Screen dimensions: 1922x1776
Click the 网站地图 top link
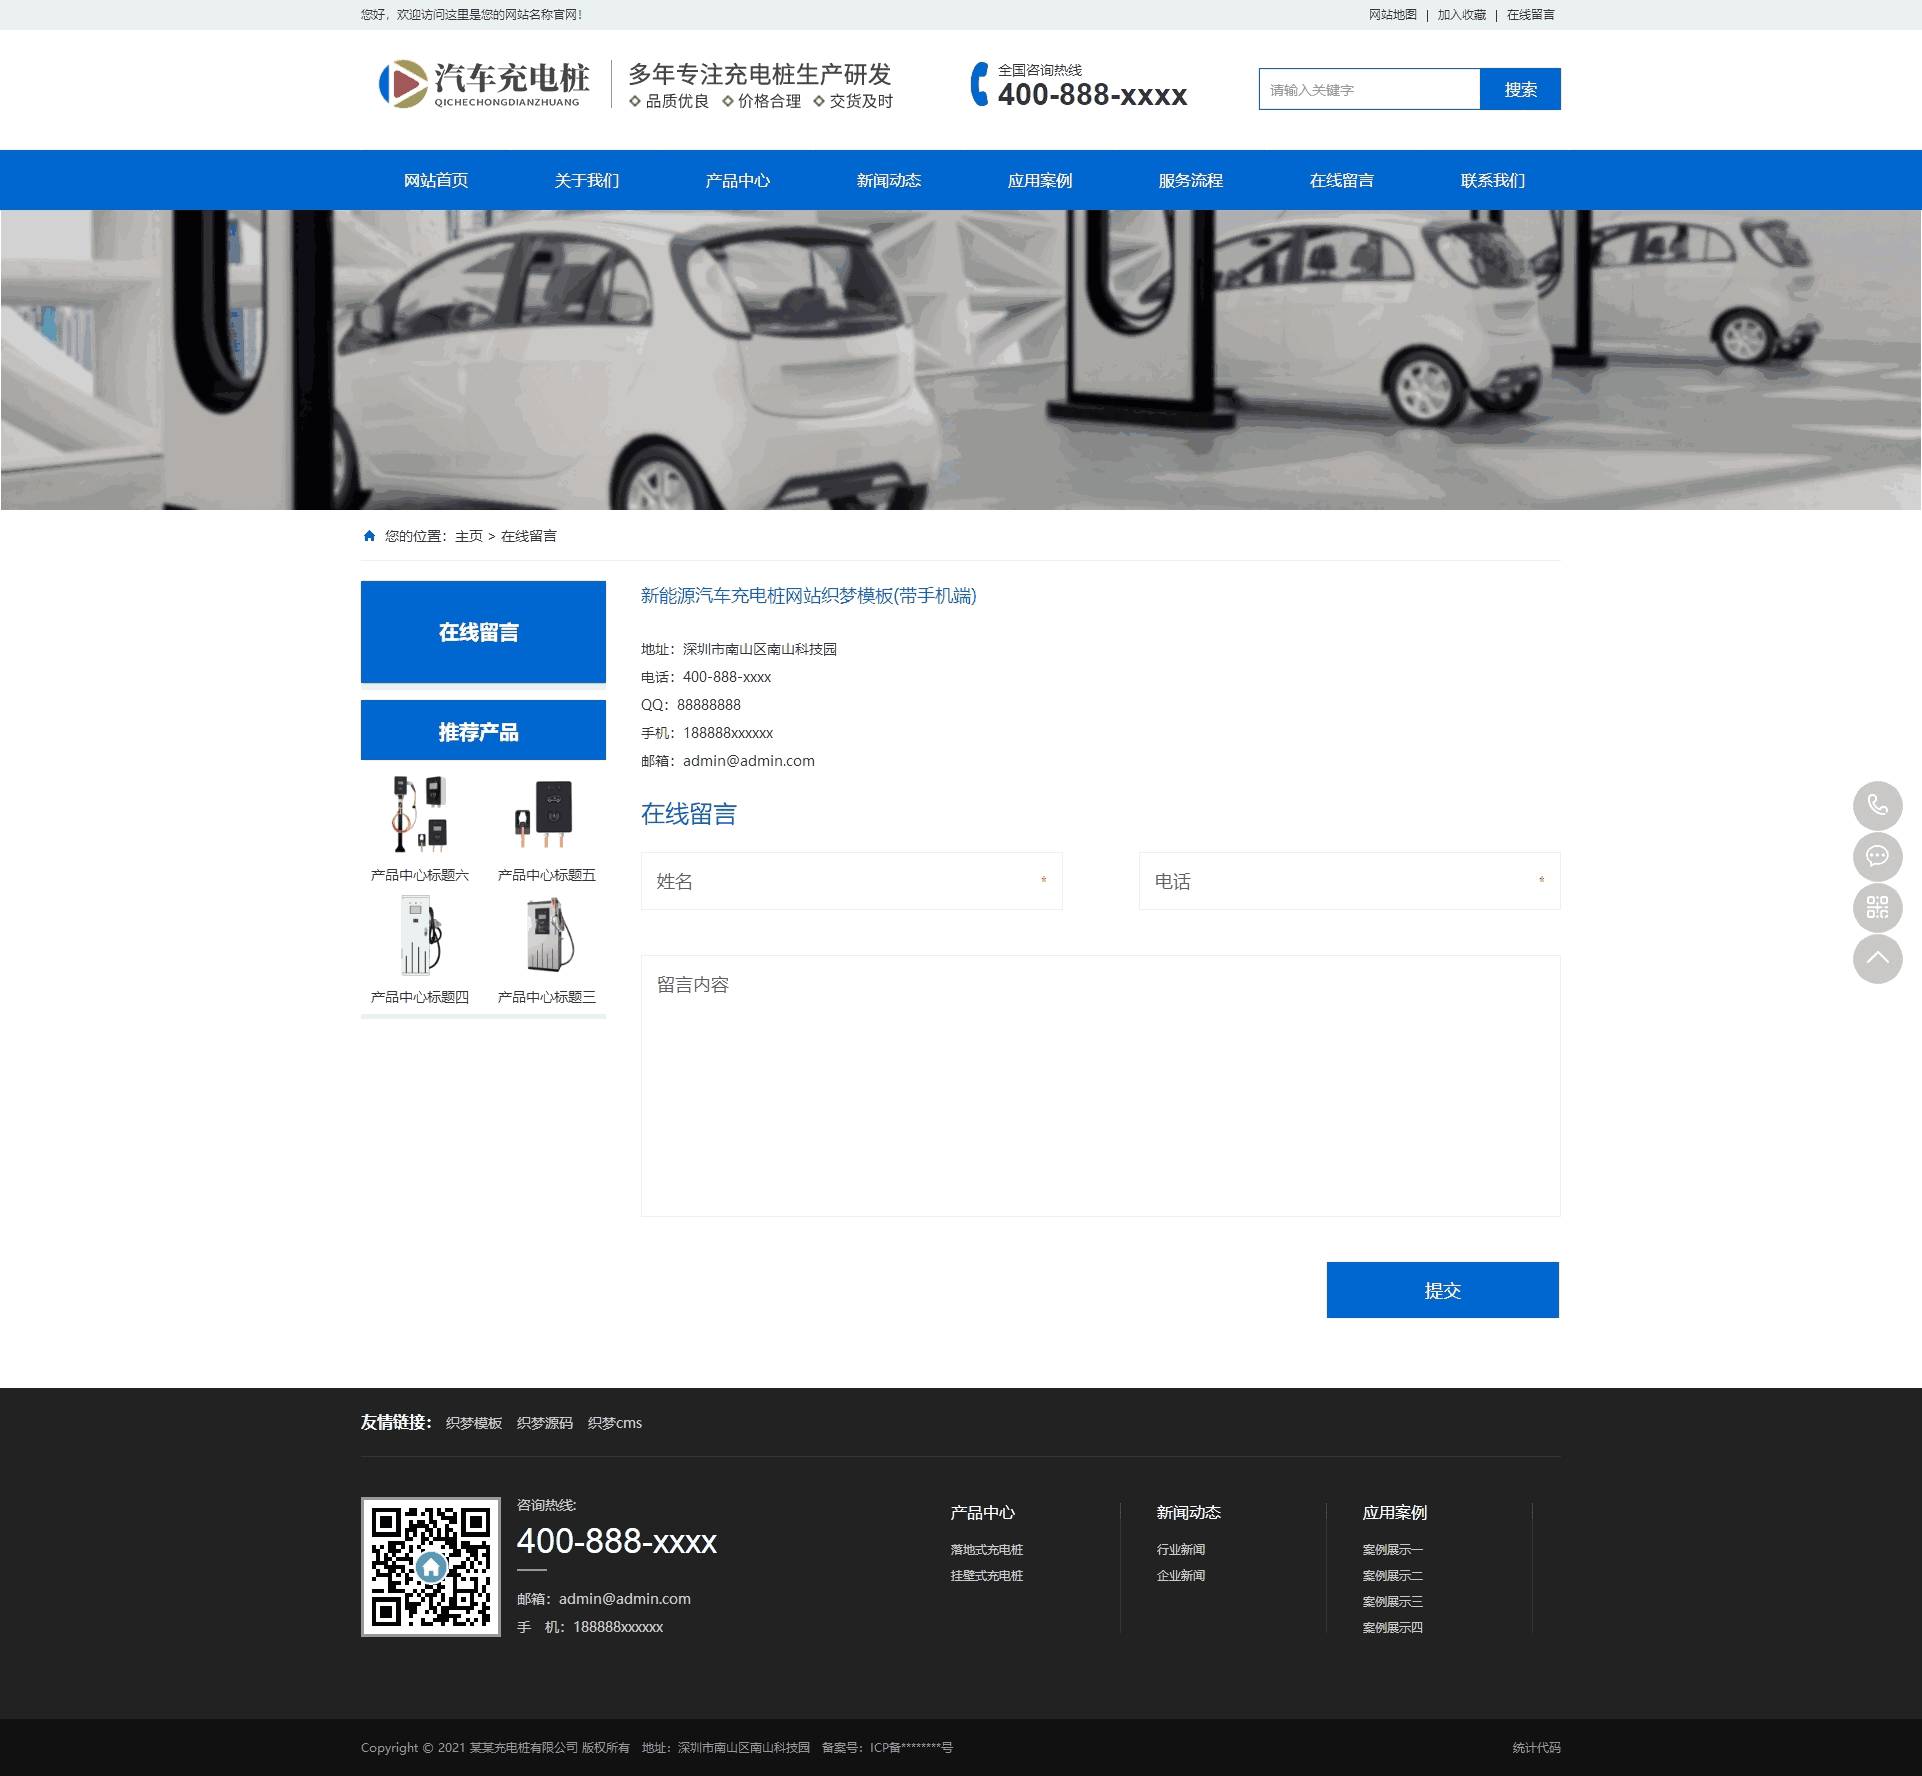(1392, 15)
